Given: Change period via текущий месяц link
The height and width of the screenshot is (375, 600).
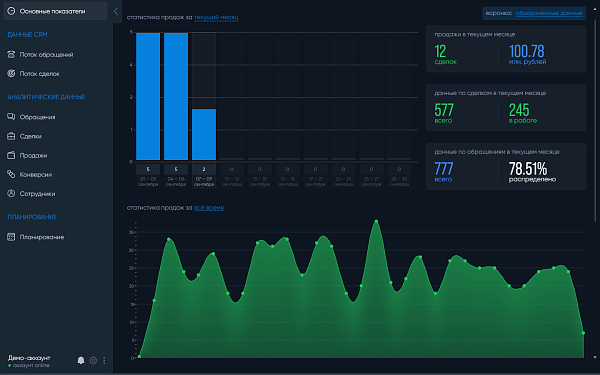Looking at the screenshot, I should 216,17.
